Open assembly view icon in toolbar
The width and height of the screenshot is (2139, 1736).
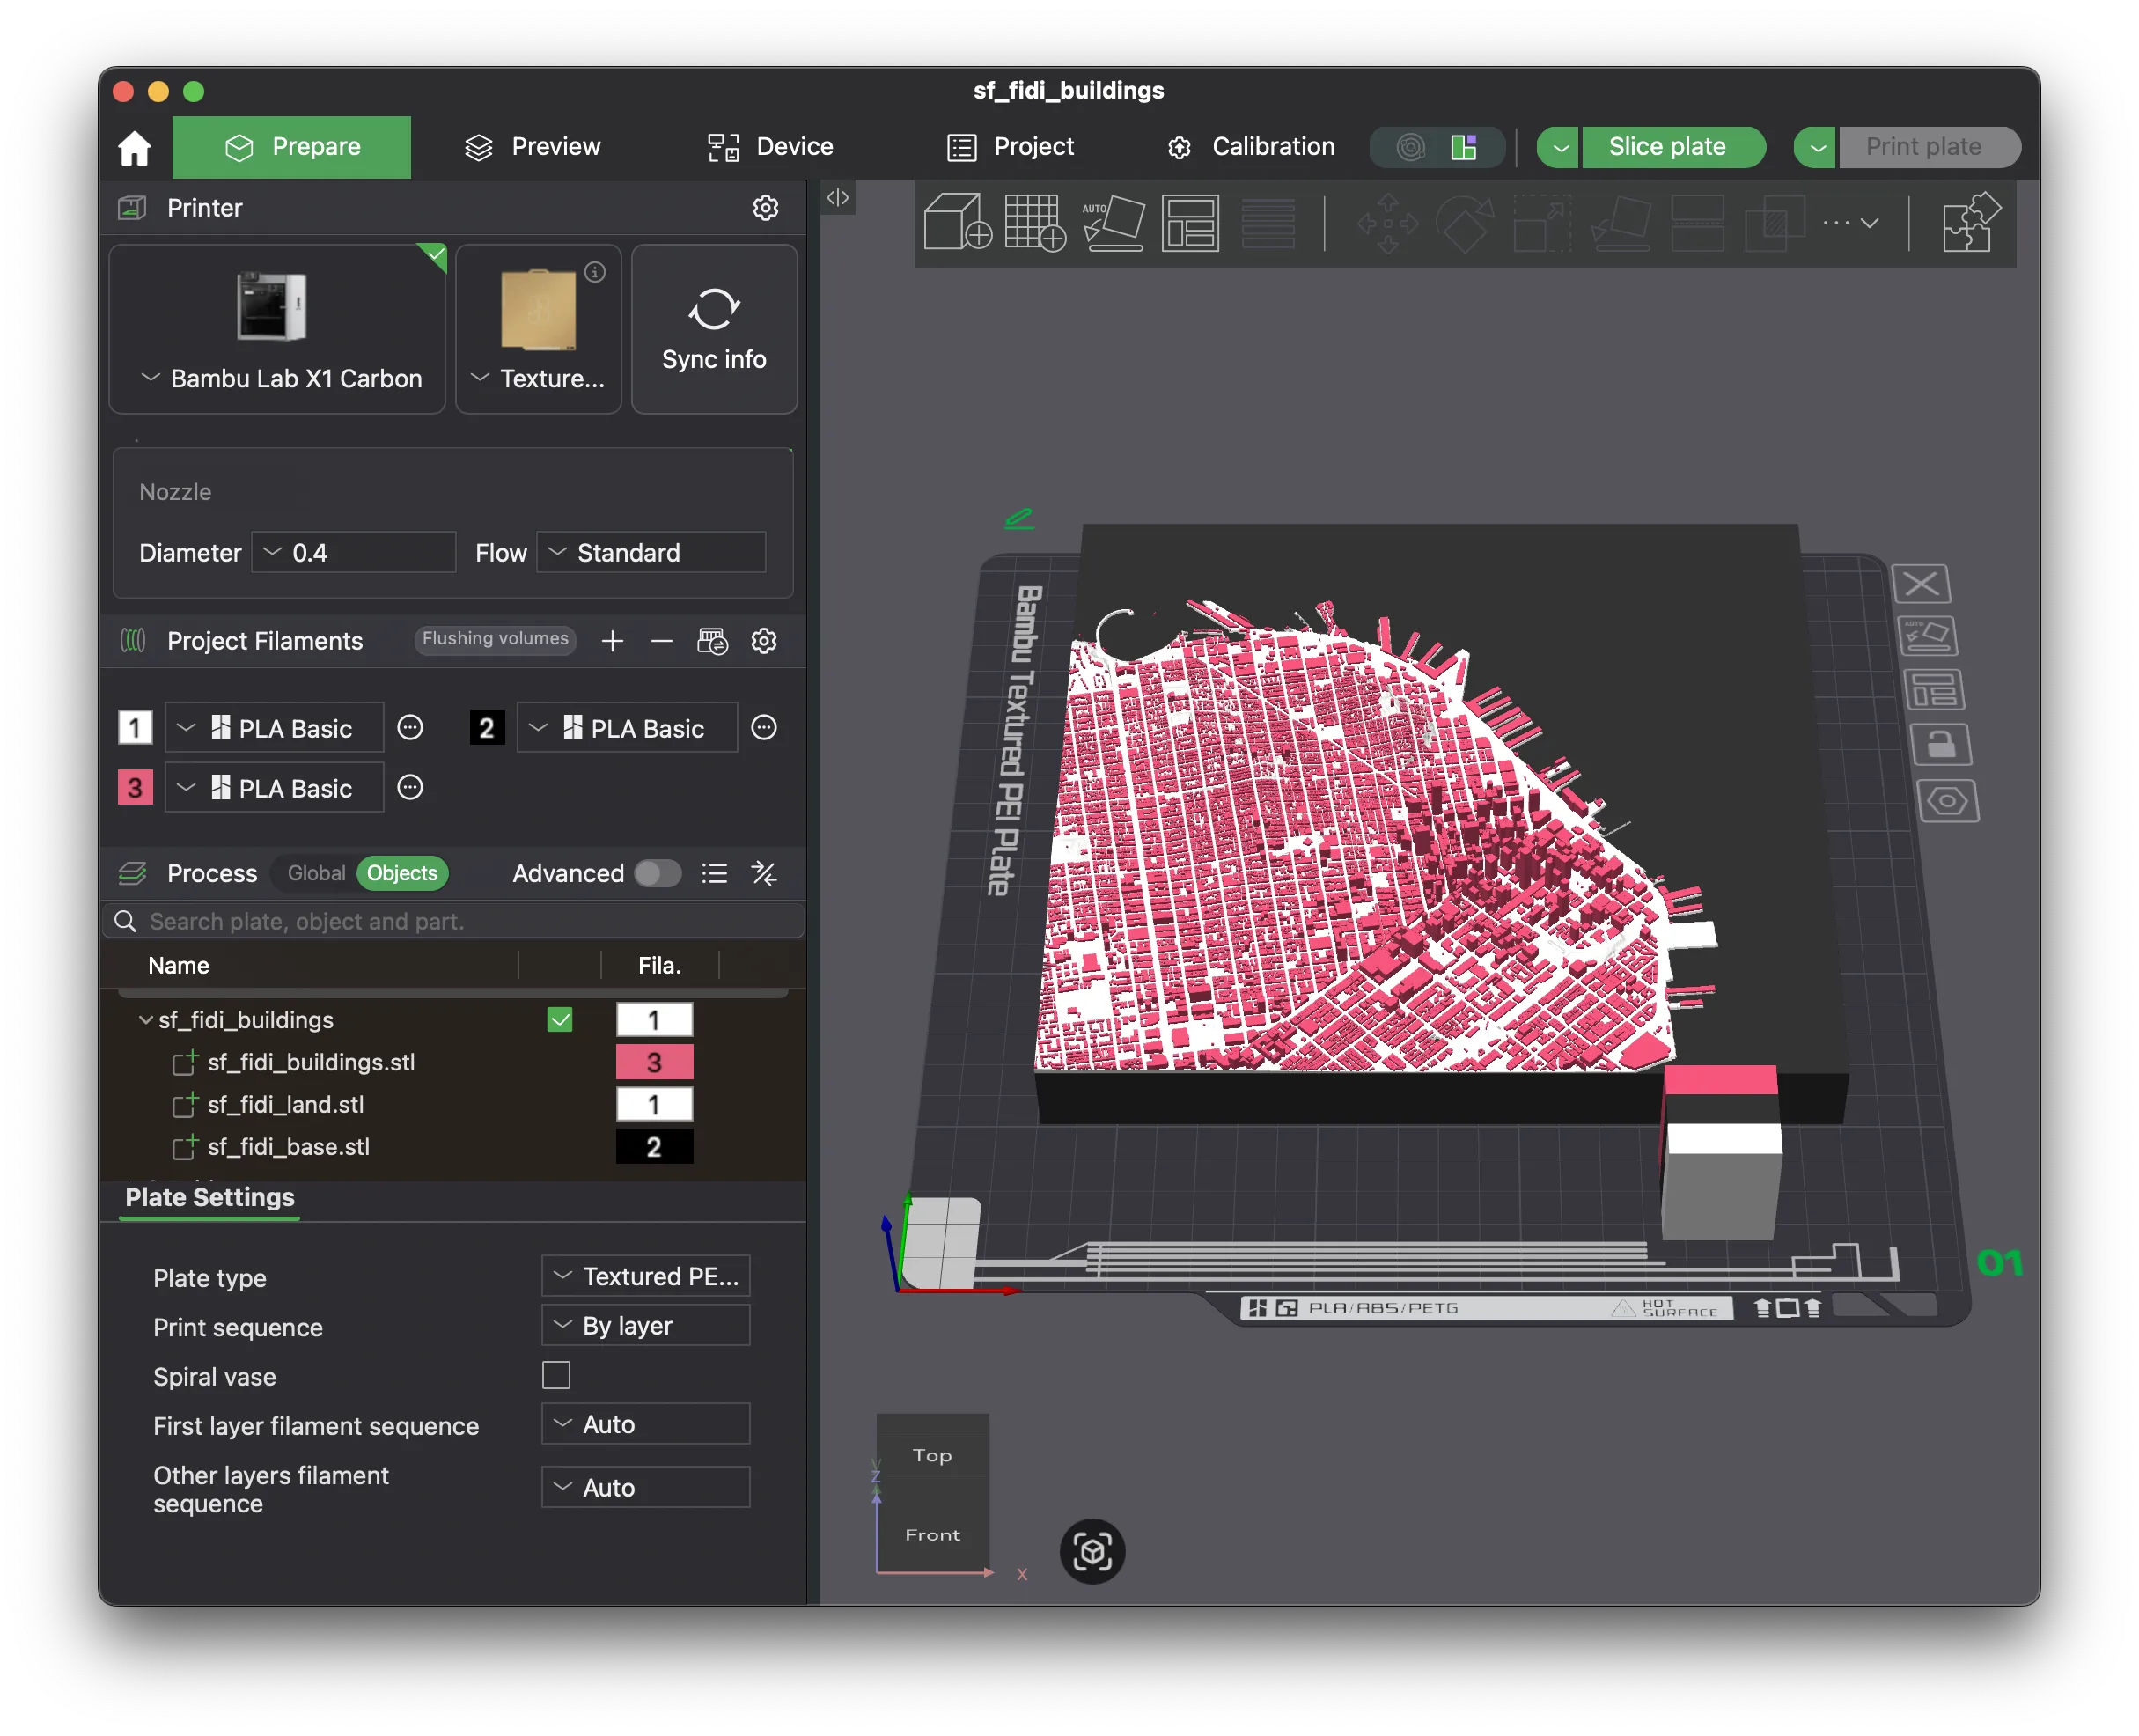tap(1970, 221)
